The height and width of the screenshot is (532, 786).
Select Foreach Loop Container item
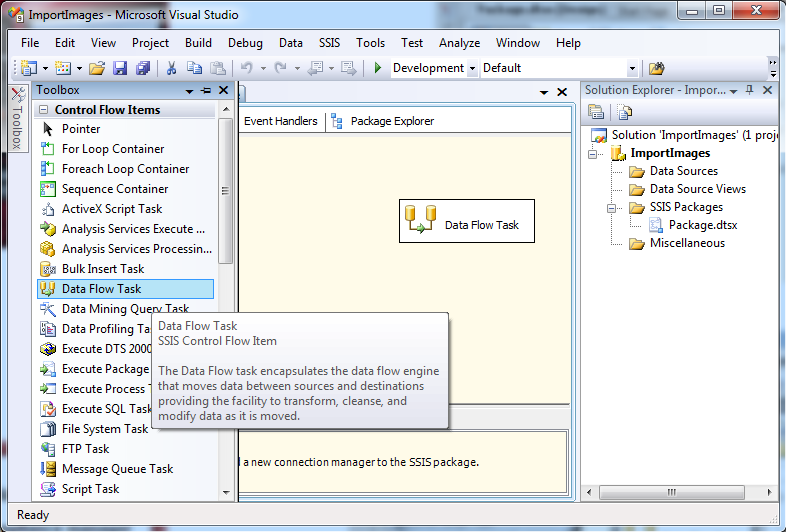(125, 169)
